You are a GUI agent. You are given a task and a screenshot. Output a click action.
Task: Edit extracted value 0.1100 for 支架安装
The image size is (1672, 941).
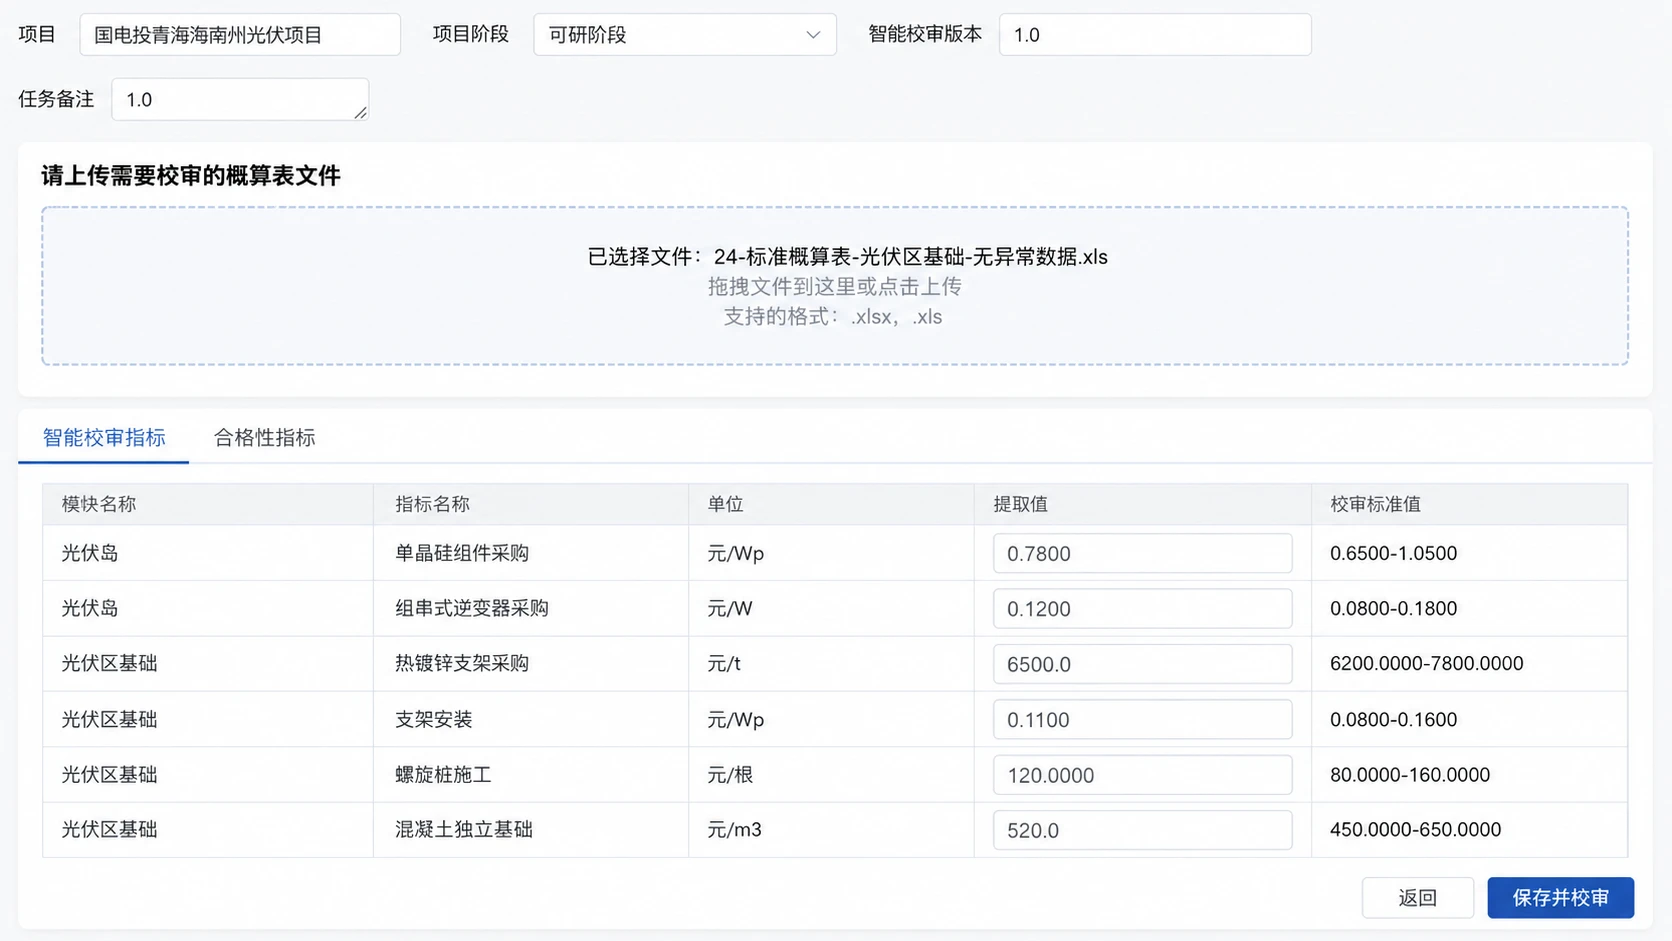pos(1142,719)
